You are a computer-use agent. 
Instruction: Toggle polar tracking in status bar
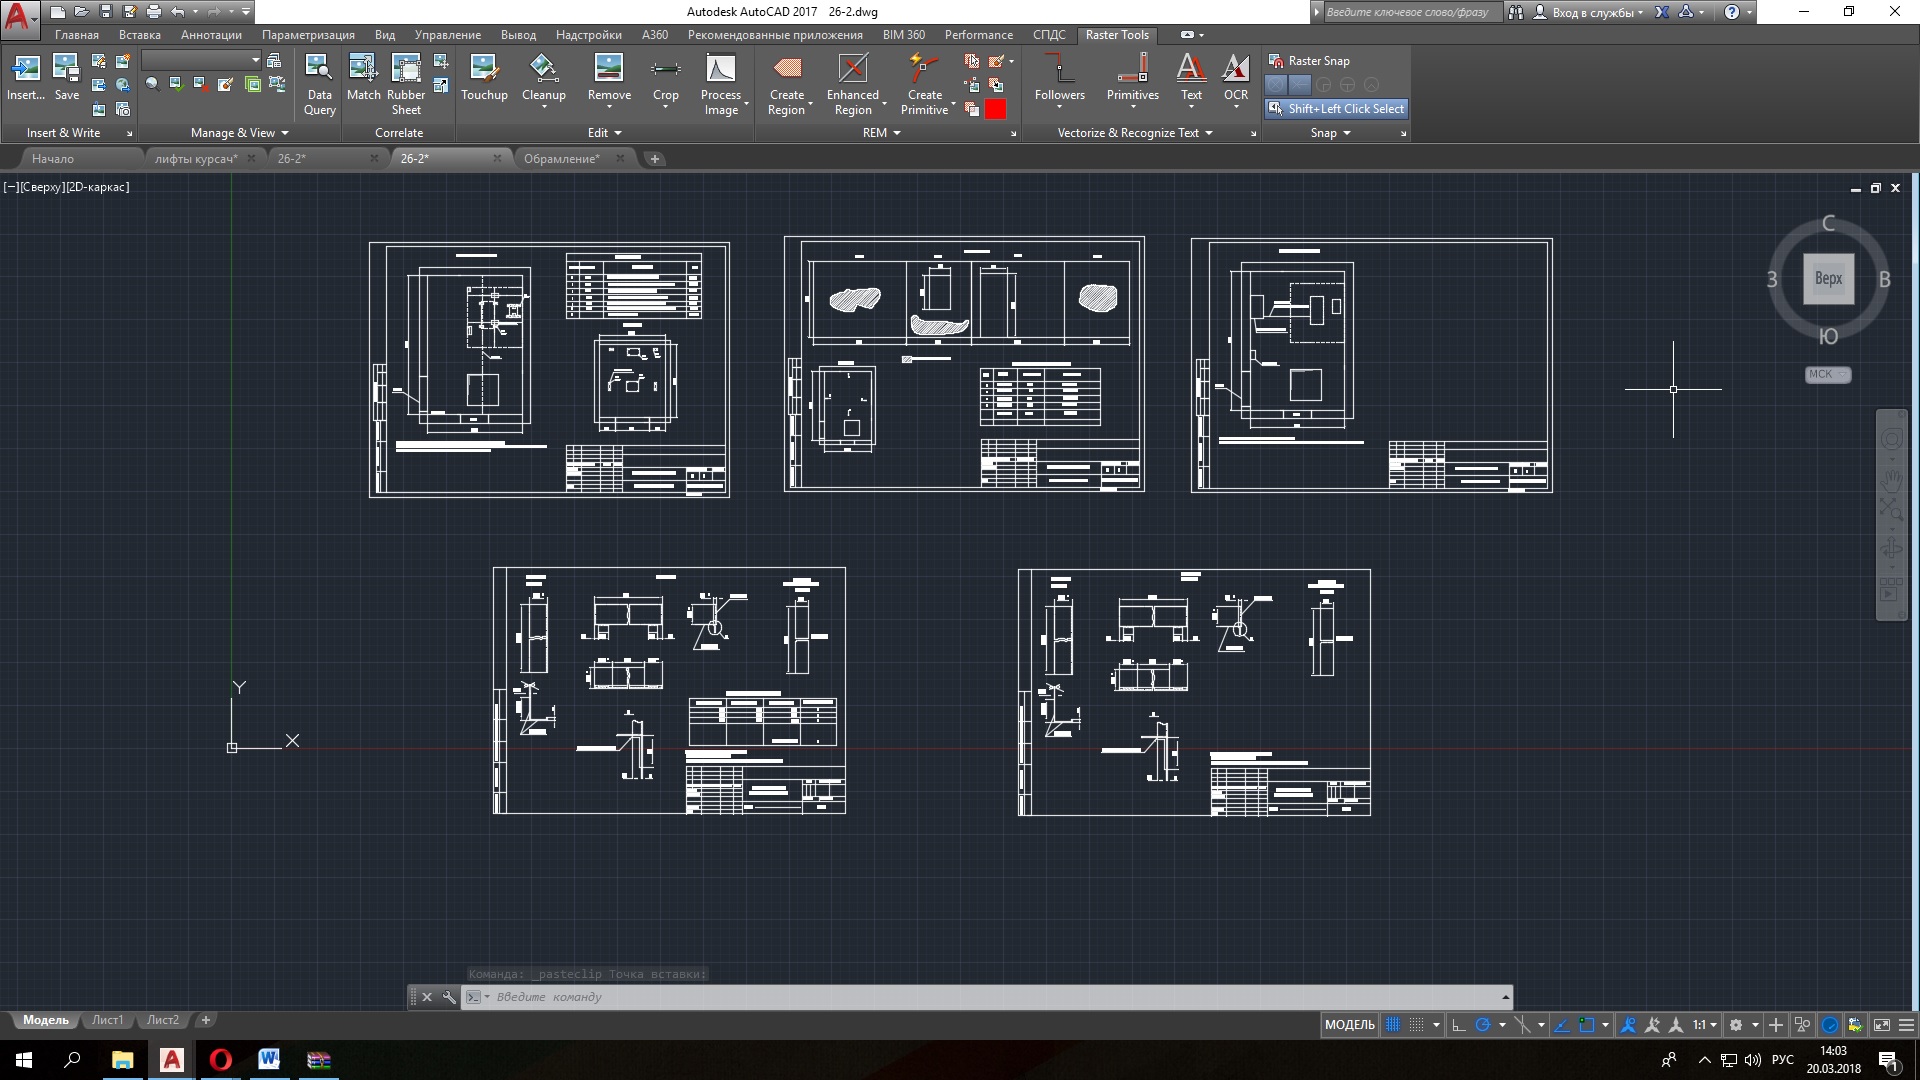[1483, 1025]
